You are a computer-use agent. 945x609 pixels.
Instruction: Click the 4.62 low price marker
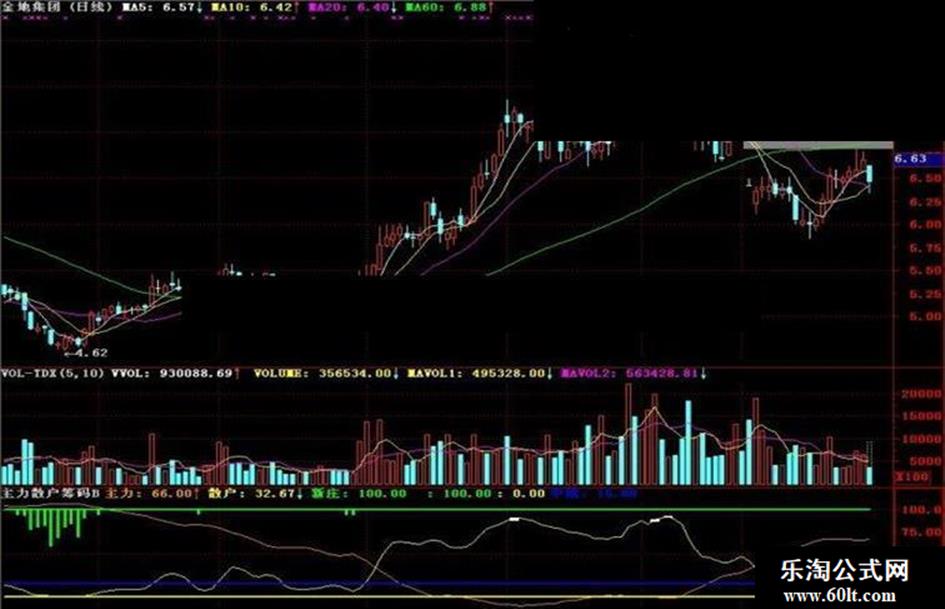(x=86, y=353)
